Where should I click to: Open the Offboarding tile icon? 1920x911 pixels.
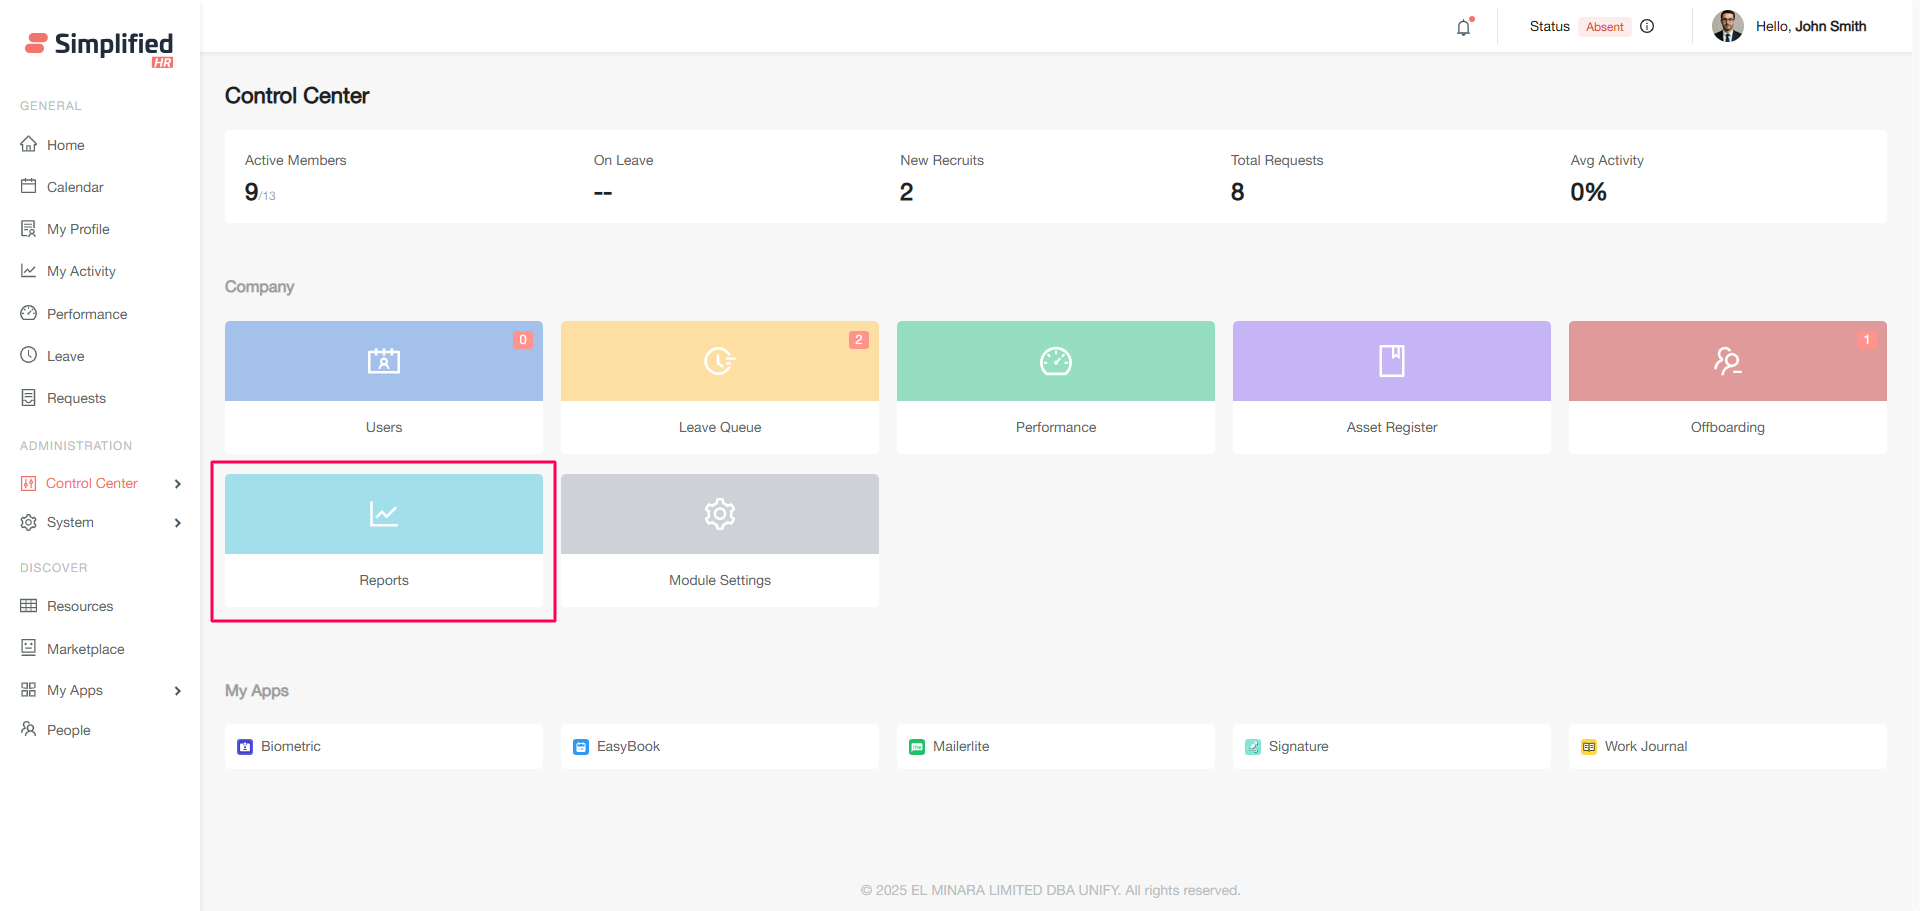click(x=1727, y=361)
